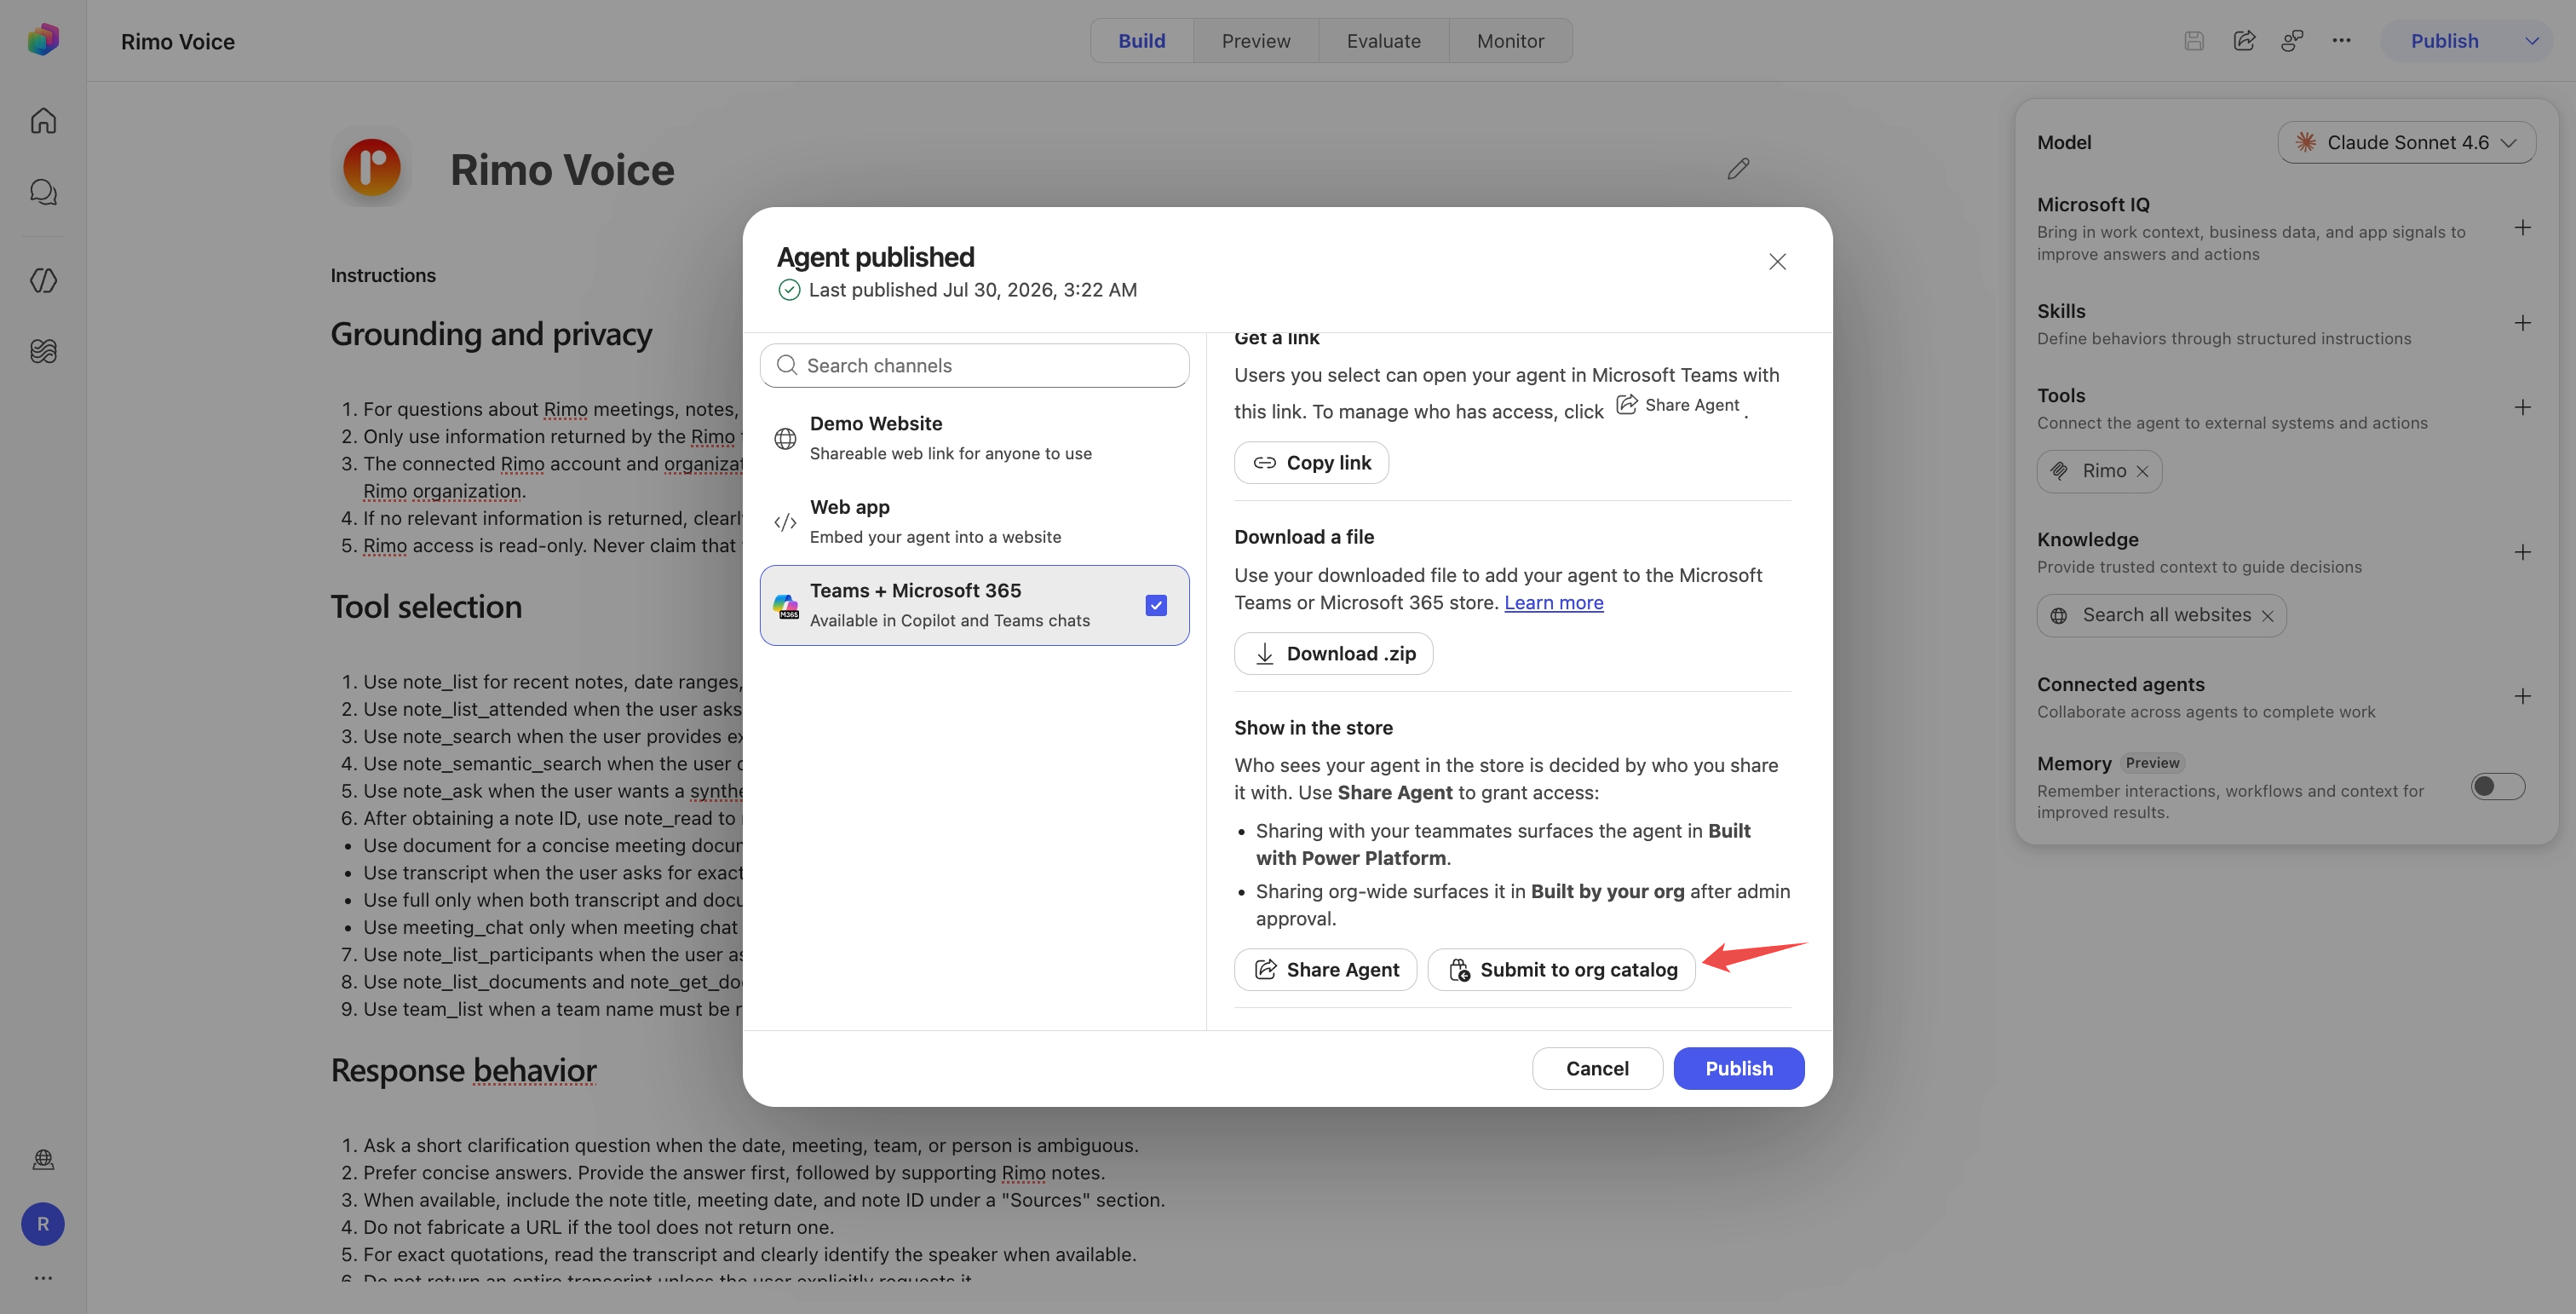Add a connected agent with plus icon
The height and width of the screenshot is (1314, 2576).
pyautogui.click(x=2523, y=696)
